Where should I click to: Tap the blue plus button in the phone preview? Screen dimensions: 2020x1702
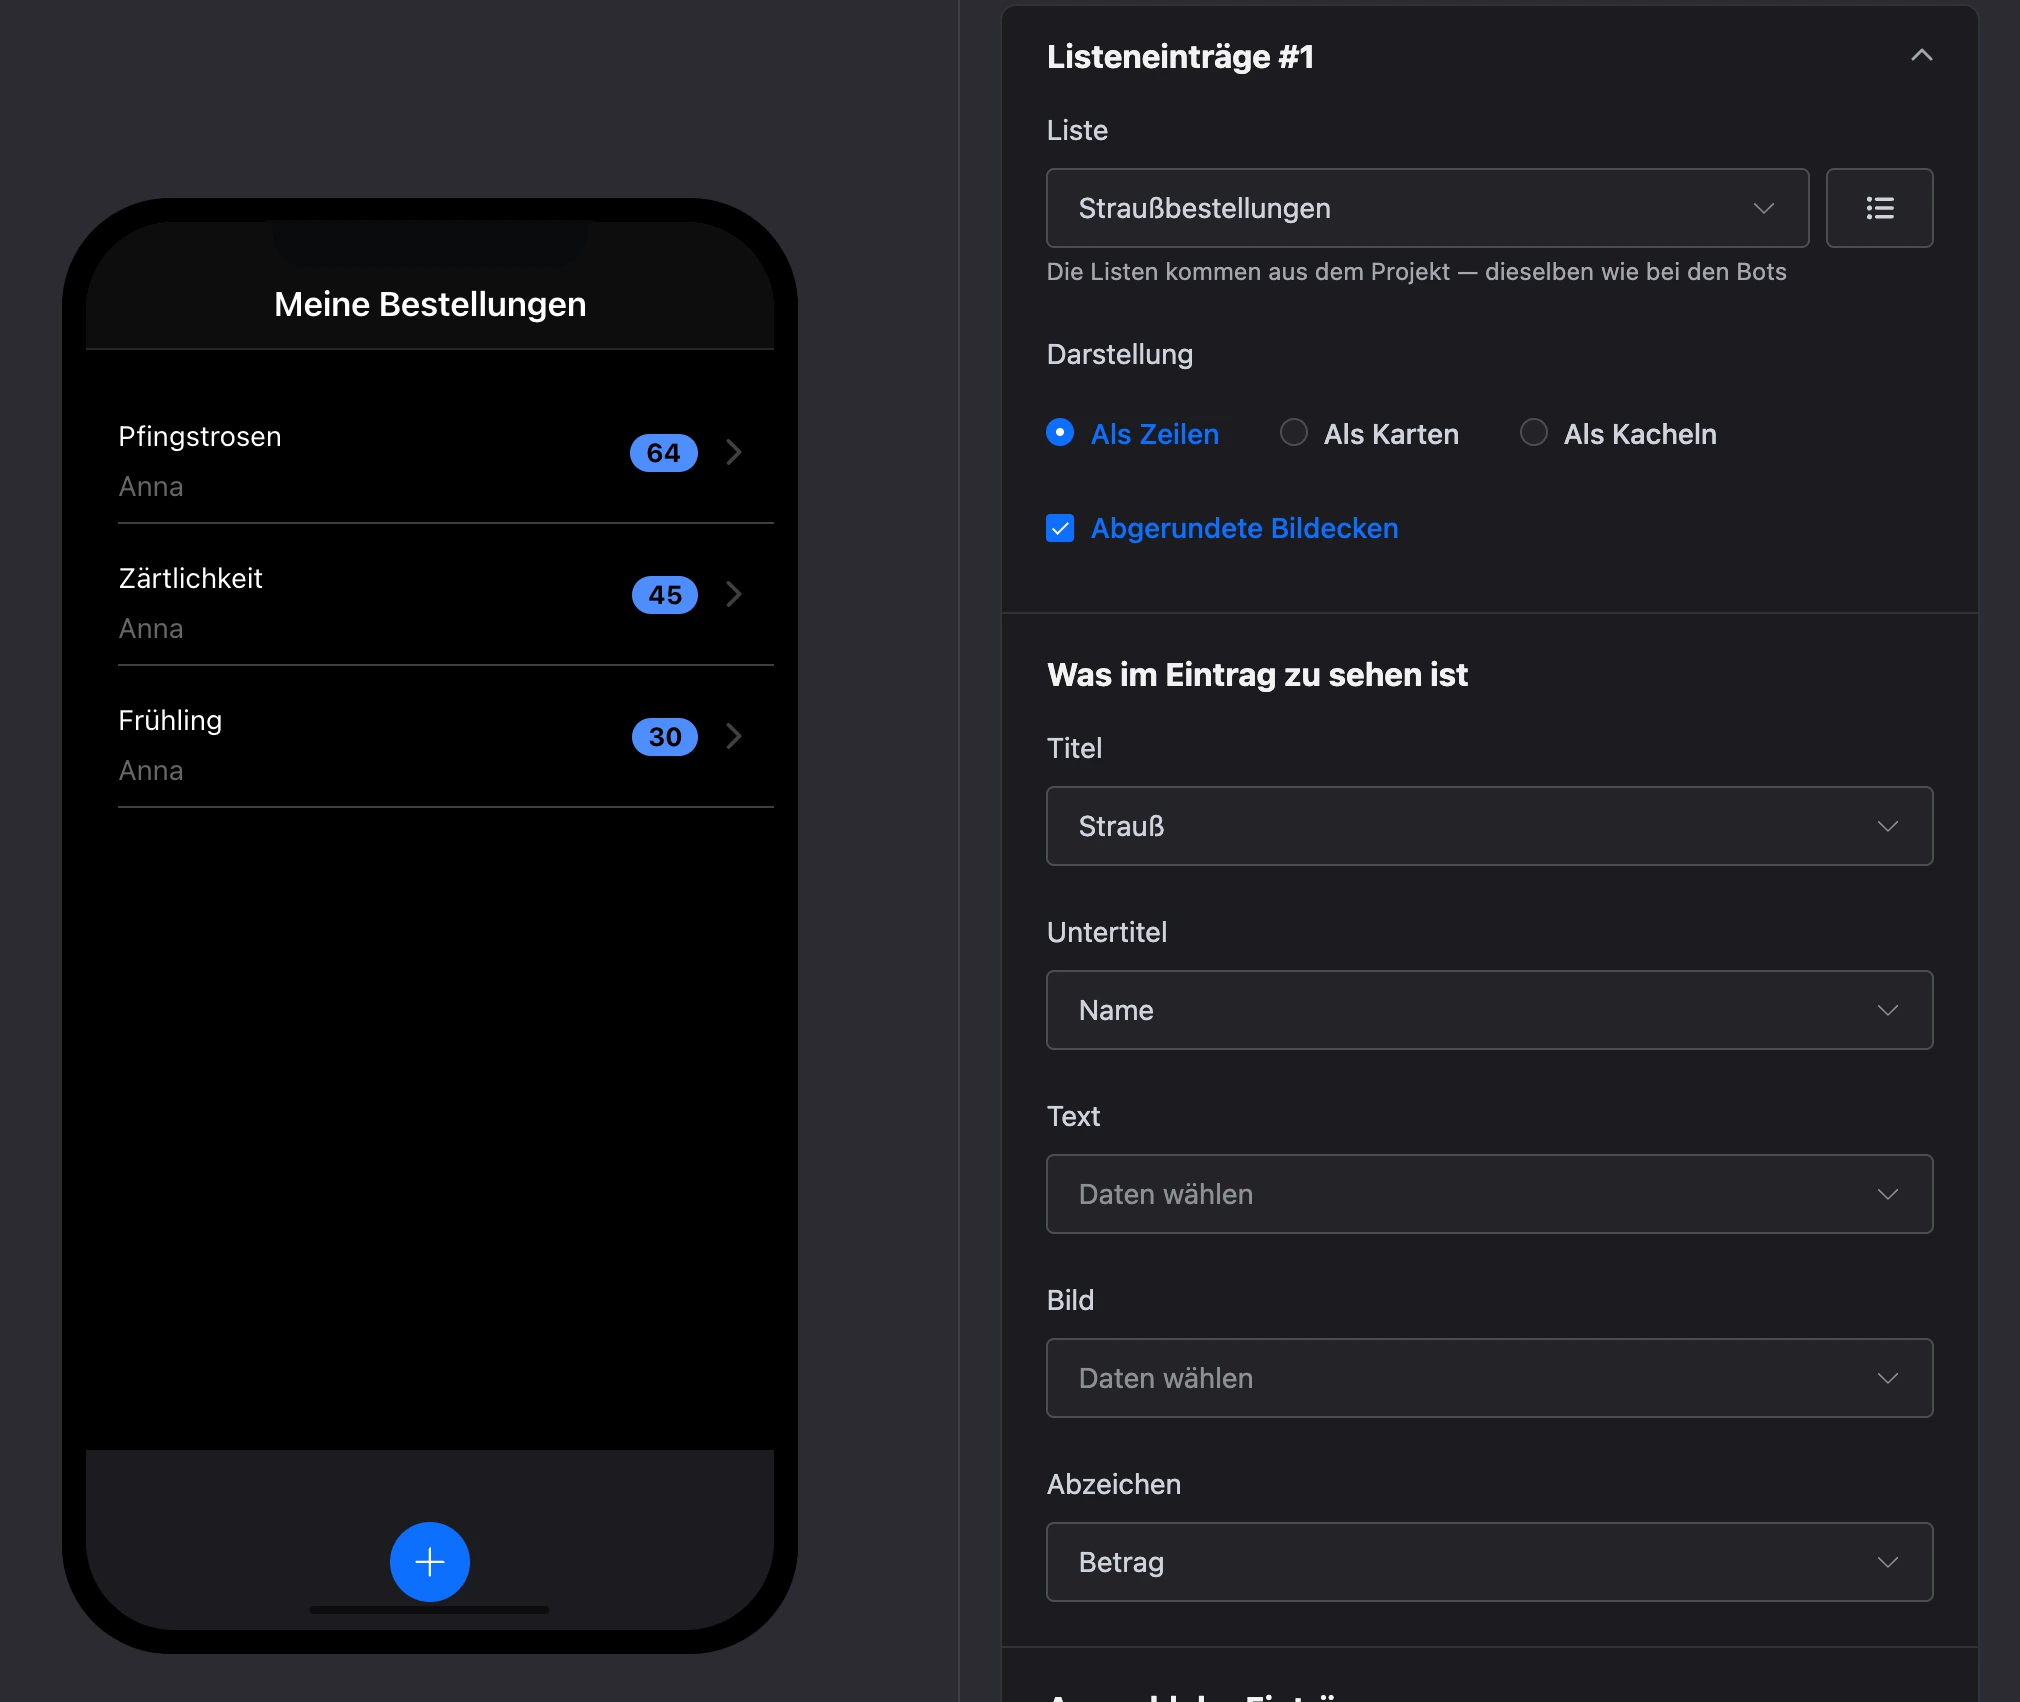click(430, 1561)
